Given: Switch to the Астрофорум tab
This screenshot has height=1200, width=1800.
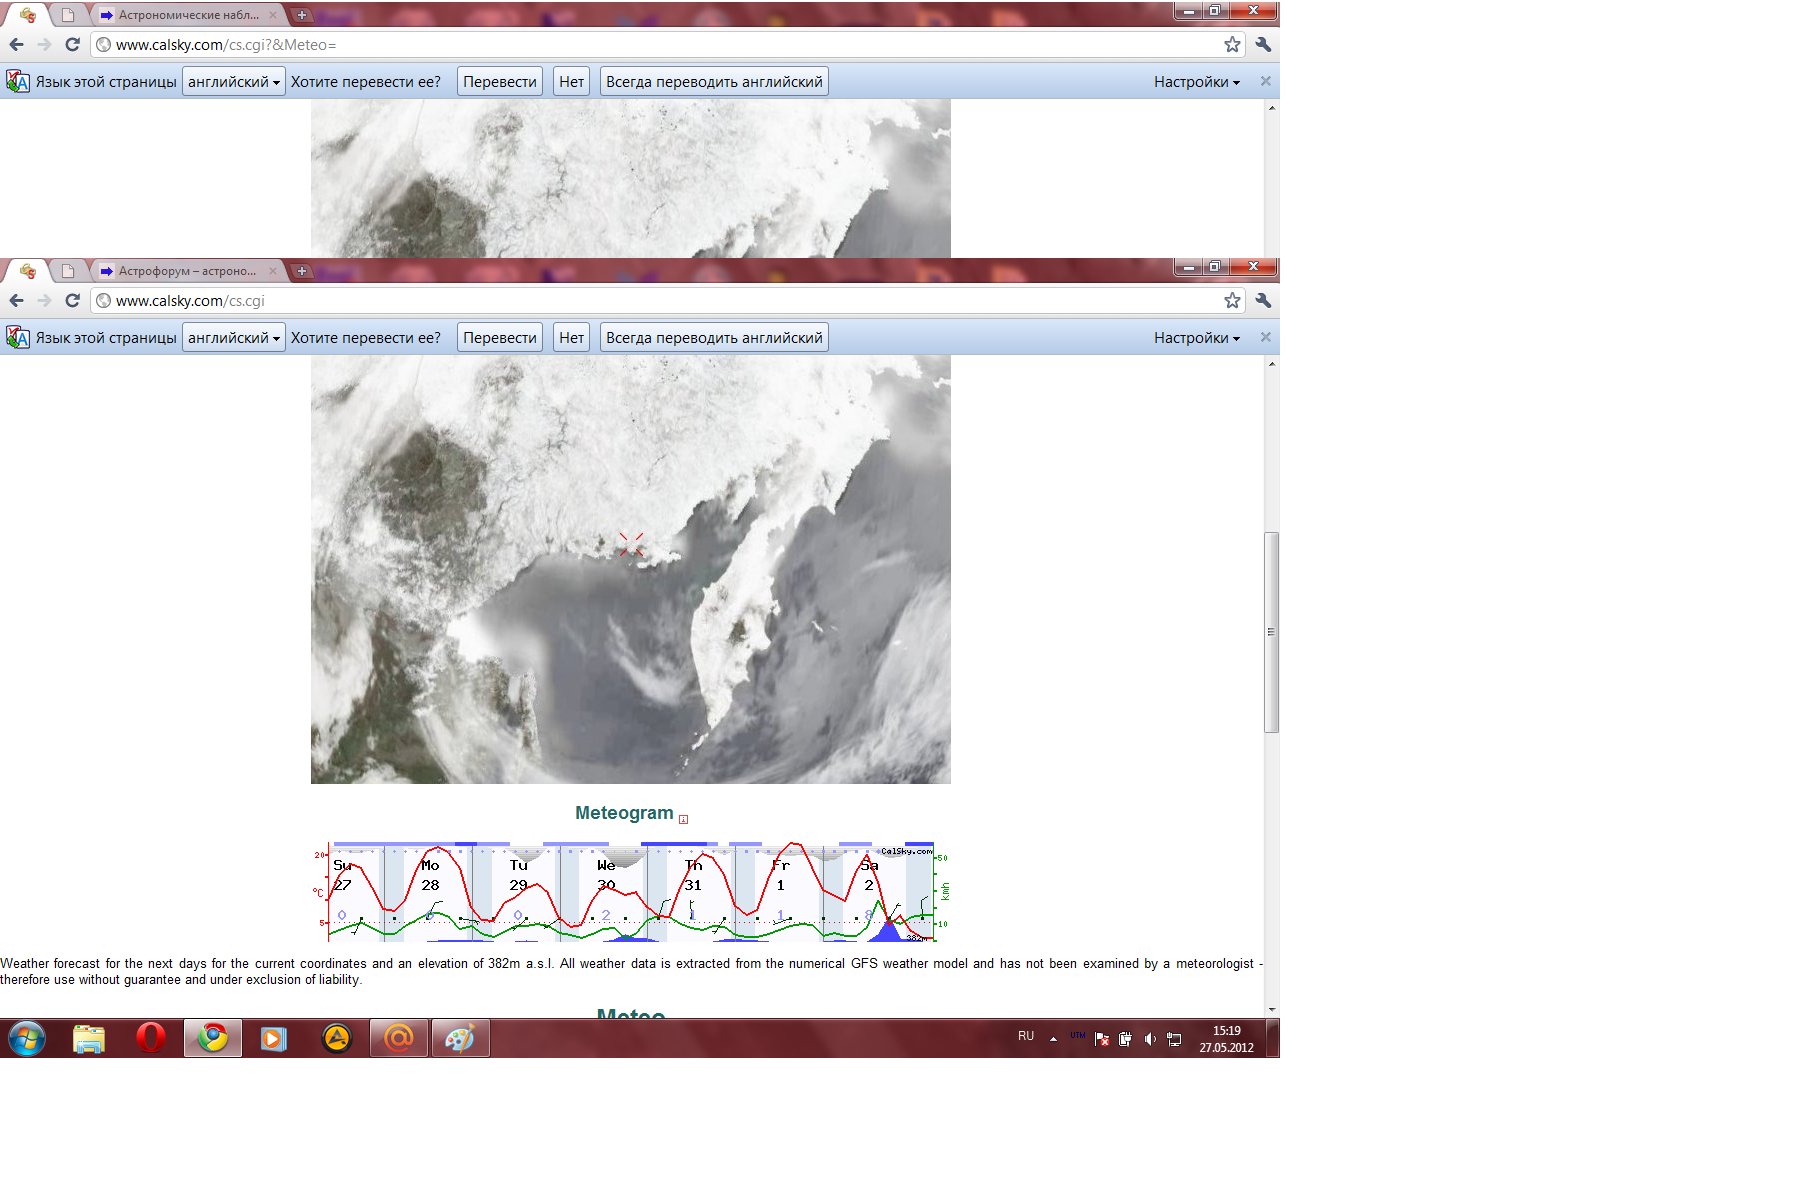Looking at the screenshot, I should 187,271.
